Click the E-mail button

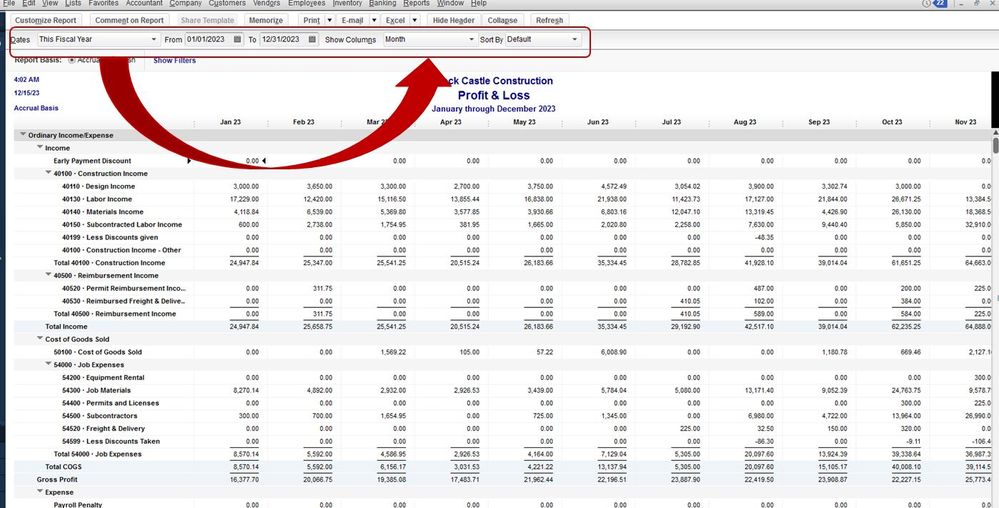click(x=352, y=20)
